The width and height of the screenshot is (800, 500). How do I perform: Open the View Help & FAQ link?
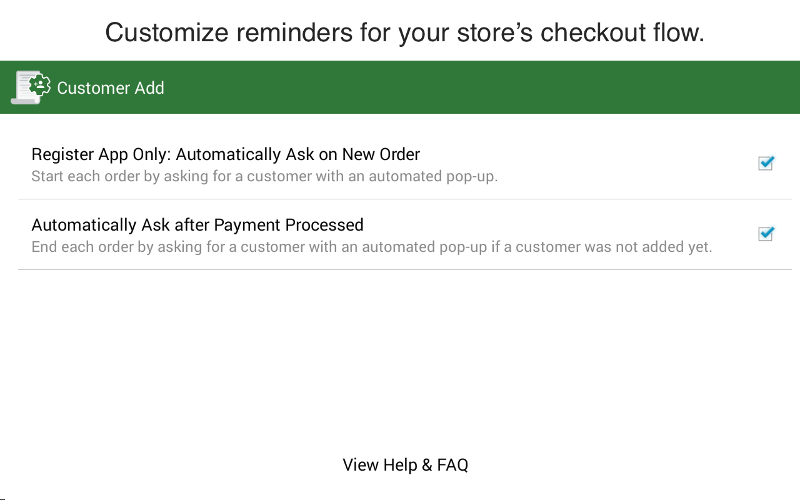pyautogui.click(x=405, y=465)
